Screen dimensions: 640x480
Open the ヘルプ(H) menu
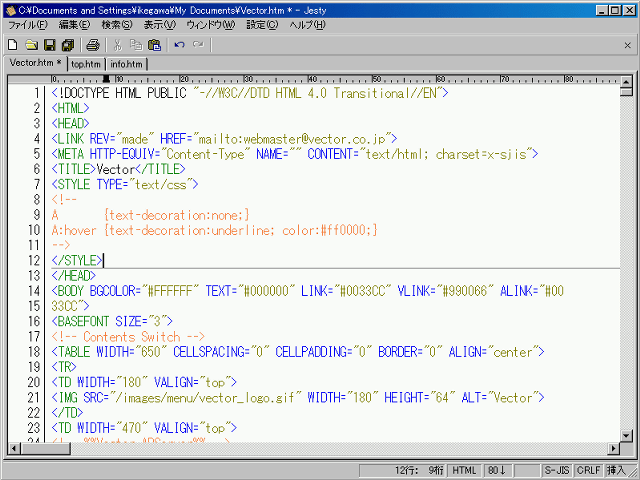(x=308, y=25)
